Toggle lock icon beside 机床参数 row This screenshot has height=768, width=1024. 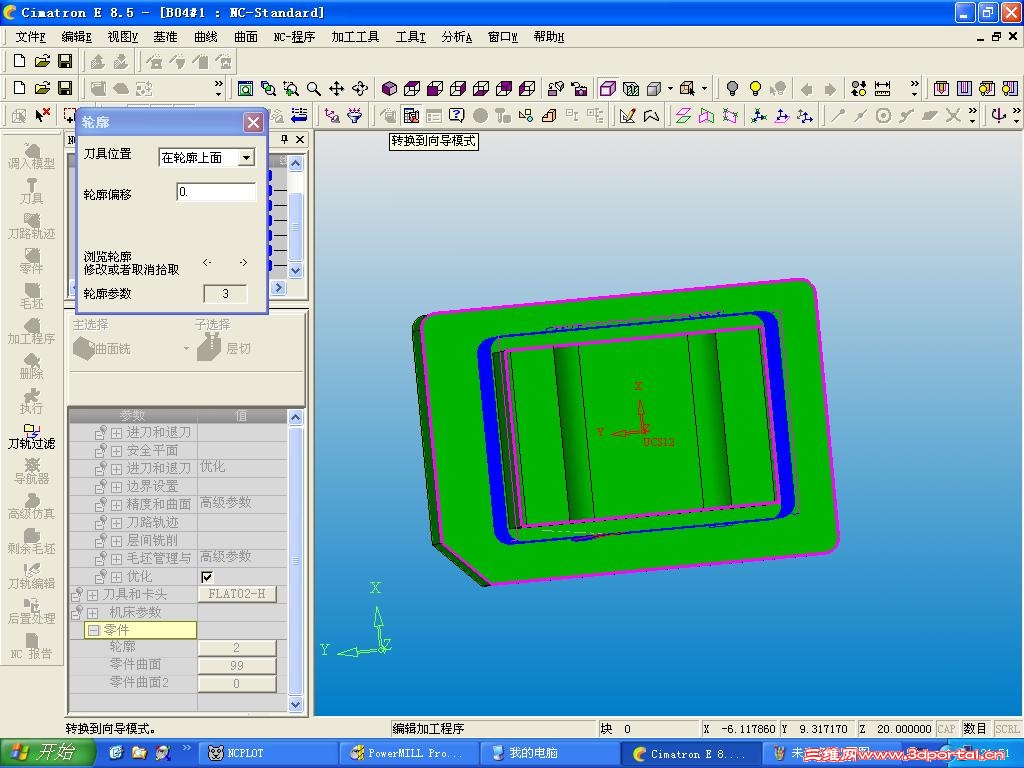click(x=77, y=613)
